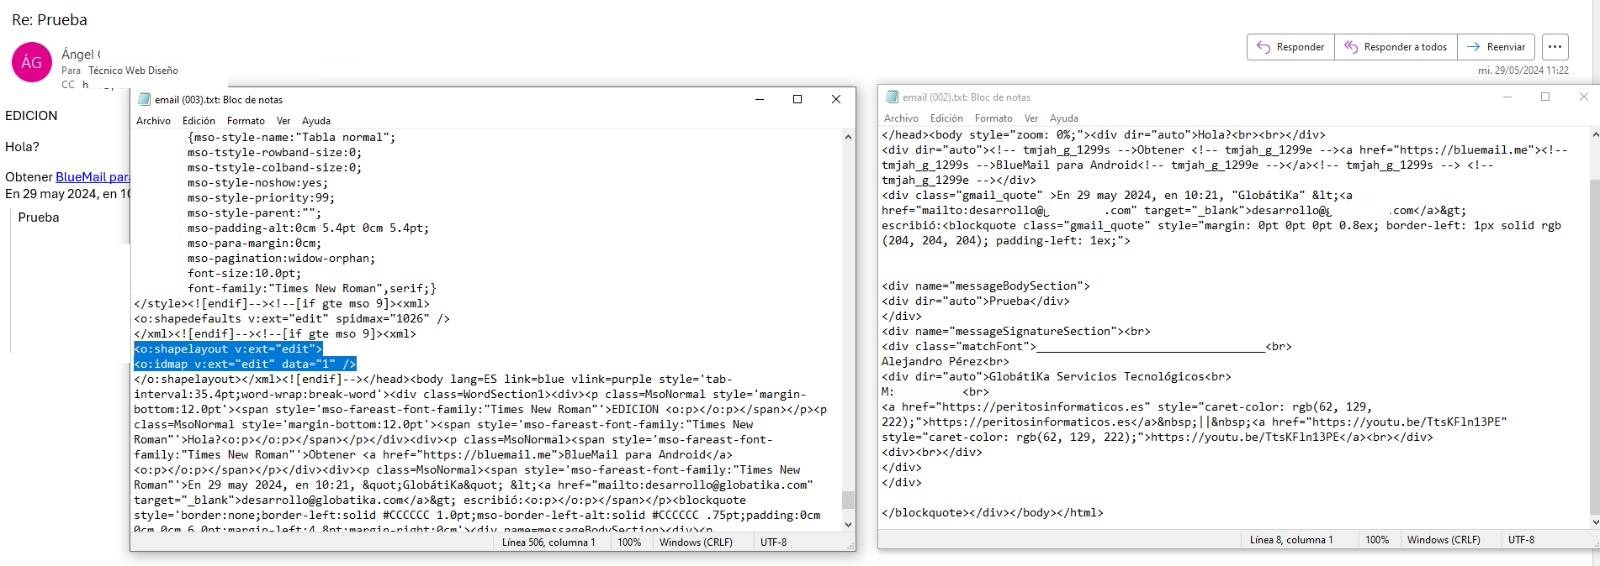Open Ayuda menu in email (002) Notepad
Screen dimensions: 1600x566
click(1064, 118)
